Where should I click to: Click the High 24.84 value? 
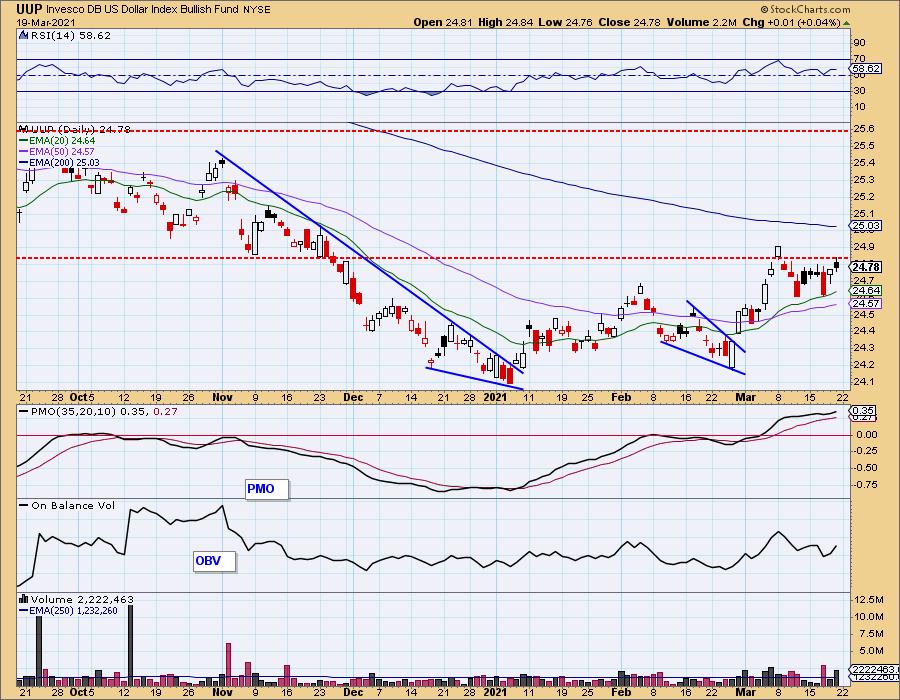point(505,22)
